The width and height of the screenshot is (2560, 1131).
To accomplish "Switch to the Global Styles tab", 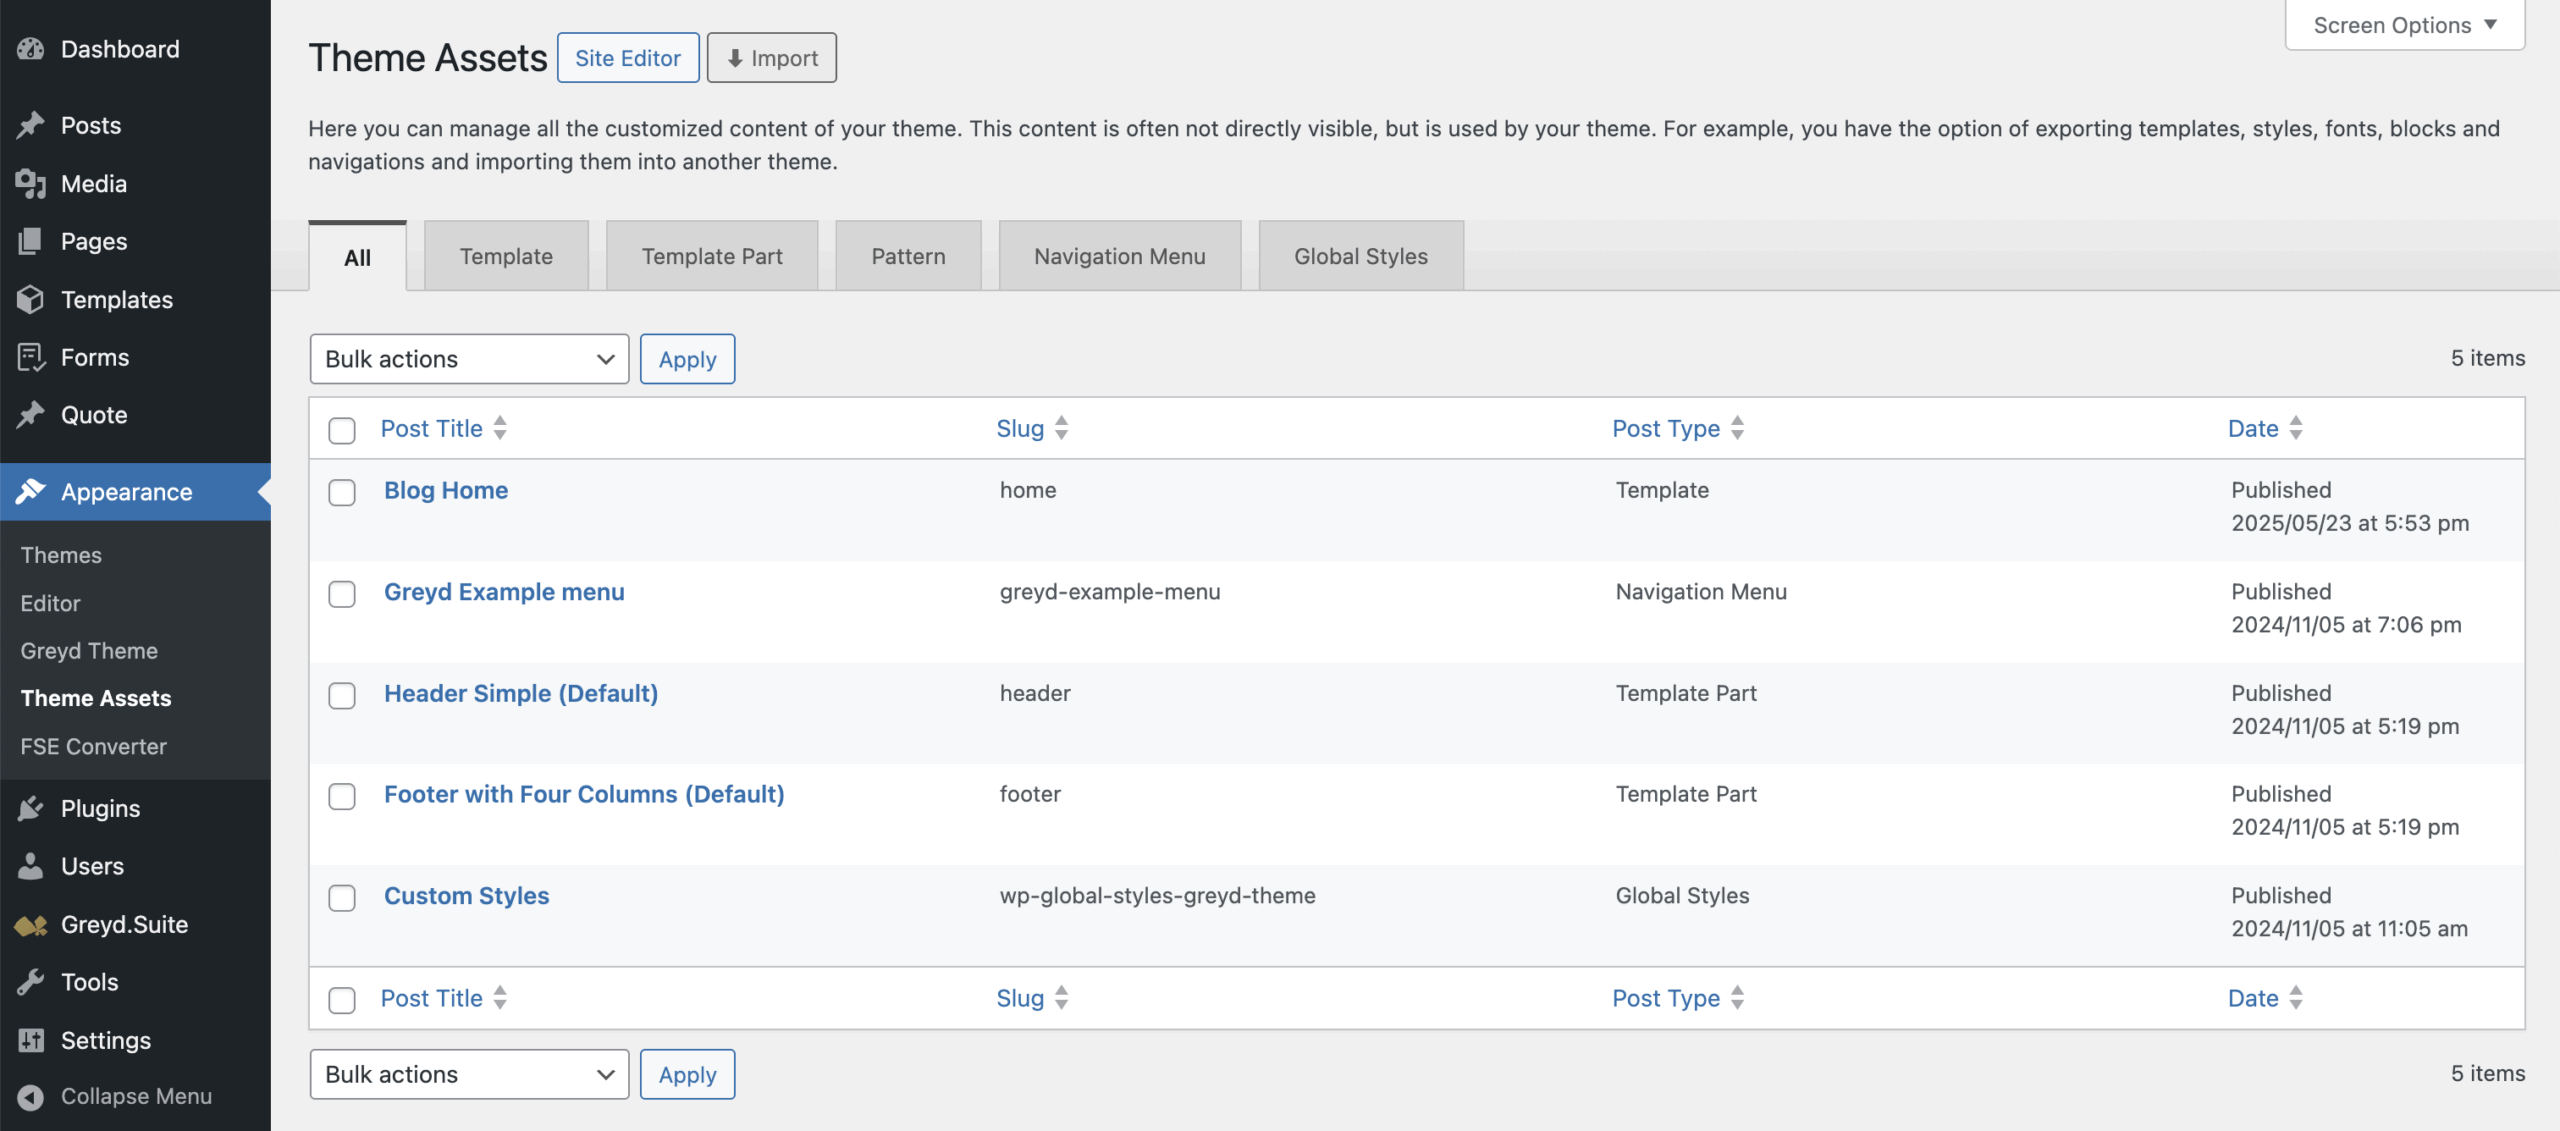I will pos(1361,256).
